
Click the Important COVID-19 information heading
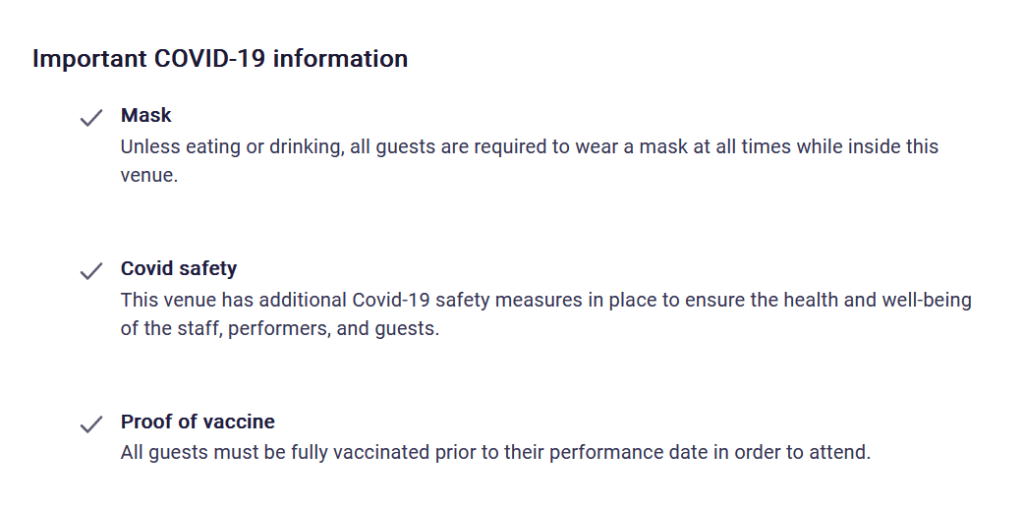click(220, 59)
